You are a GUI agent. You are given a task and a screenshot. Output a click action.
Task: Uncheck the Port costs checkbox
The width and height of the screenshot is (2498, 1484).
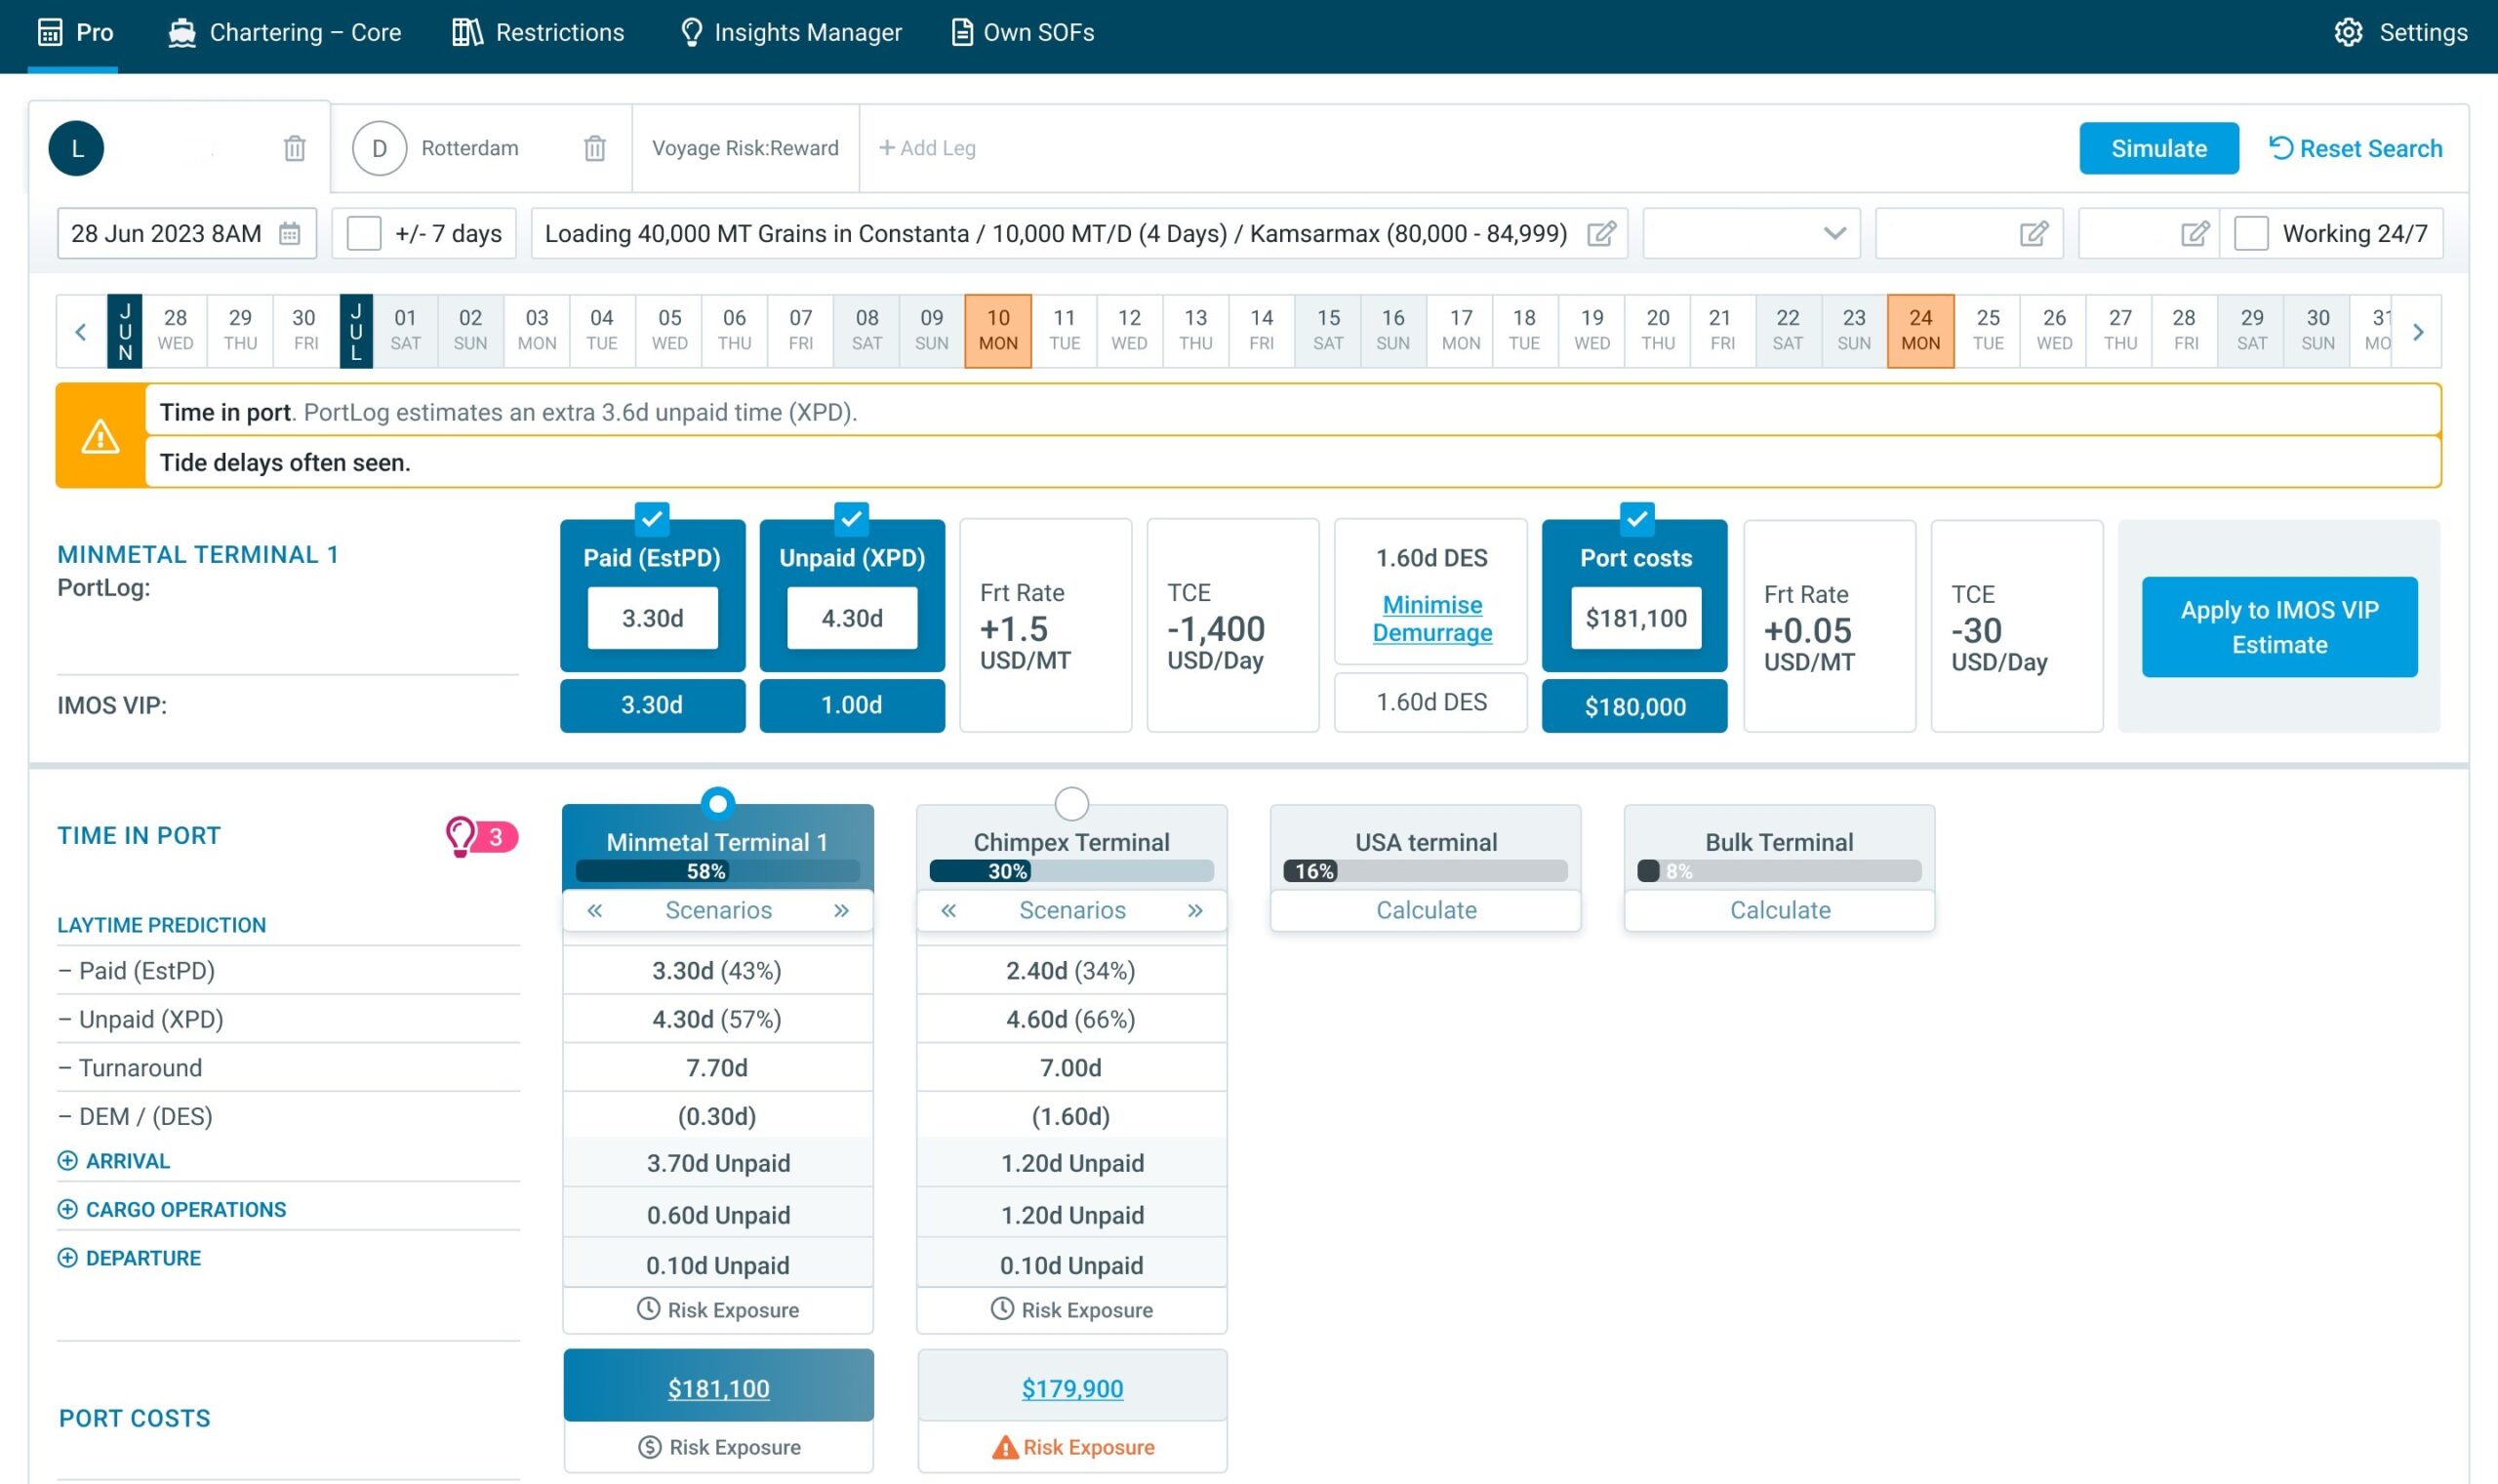click(1636, 518)
